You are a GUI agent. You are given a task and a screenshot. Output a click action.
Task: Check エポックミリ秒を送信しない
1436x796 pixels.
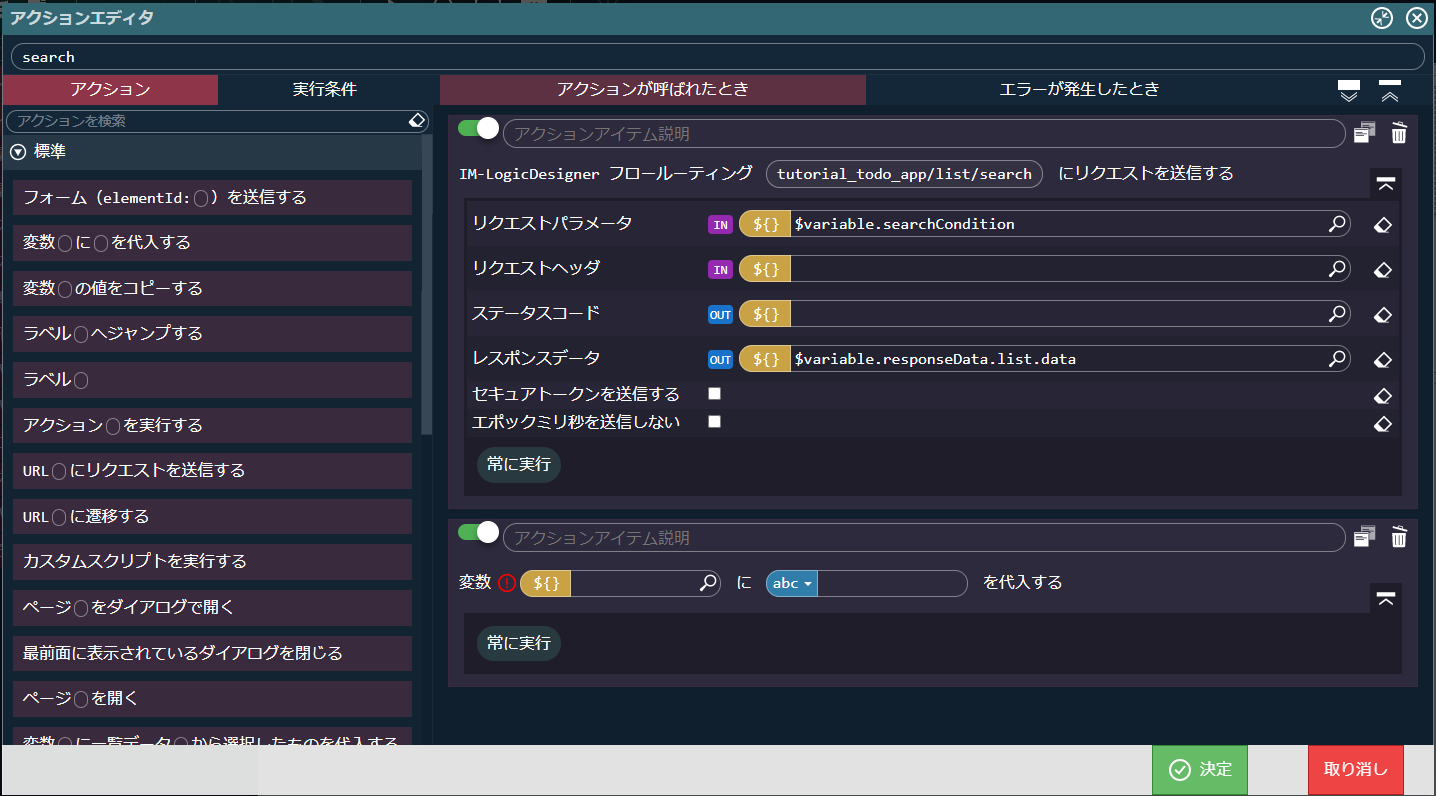tap(714, 421)
